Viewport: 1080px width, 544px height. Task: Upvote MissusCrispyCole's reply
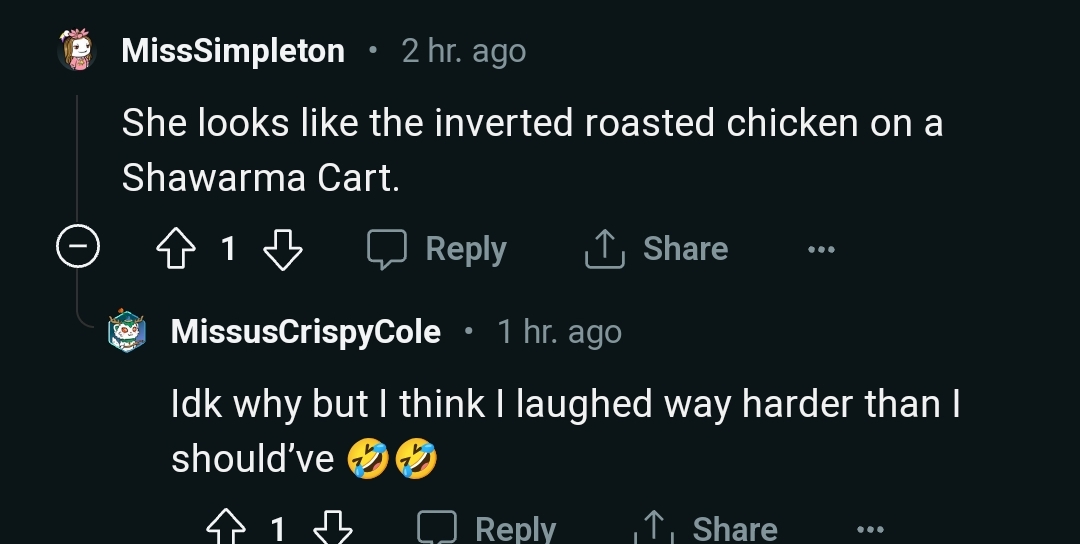226,527
